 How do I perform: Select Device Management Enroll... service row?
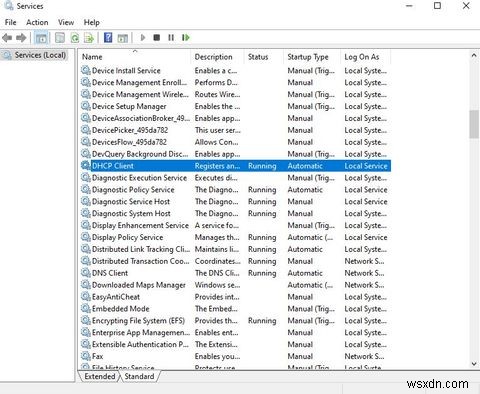pos(235,82)
